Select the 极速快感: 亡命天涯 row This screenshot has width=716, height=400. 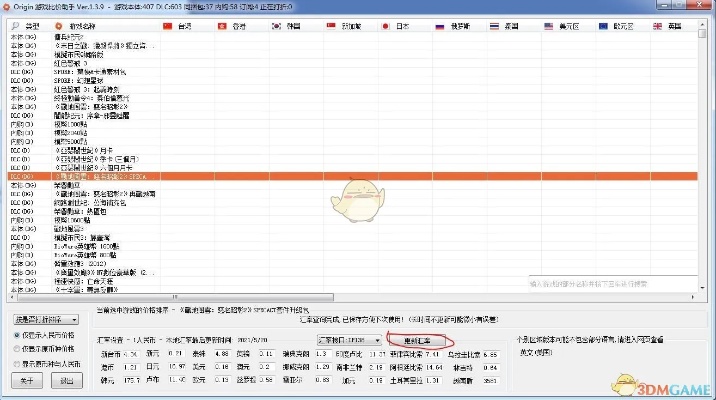coord(353,281)
